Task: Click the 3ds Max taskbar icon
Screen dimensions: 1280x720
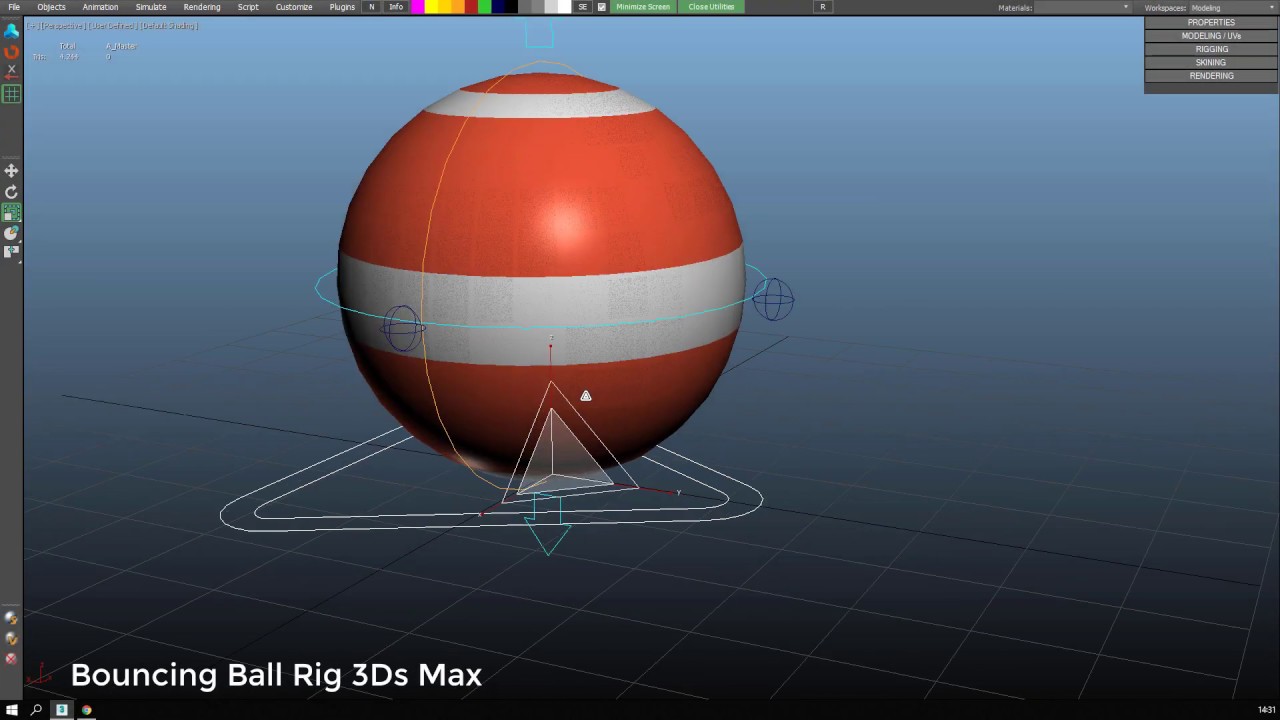Action: click(x=61, y=710)
